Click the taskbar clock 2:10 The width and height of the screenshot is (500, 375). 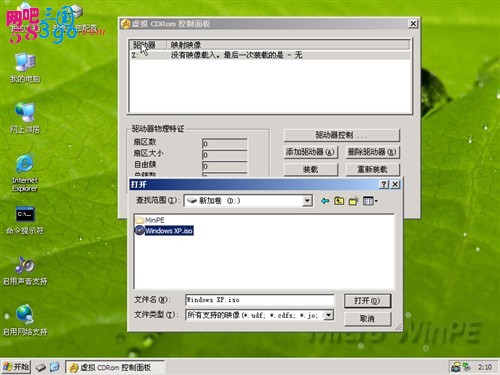[x=485, y=367]
